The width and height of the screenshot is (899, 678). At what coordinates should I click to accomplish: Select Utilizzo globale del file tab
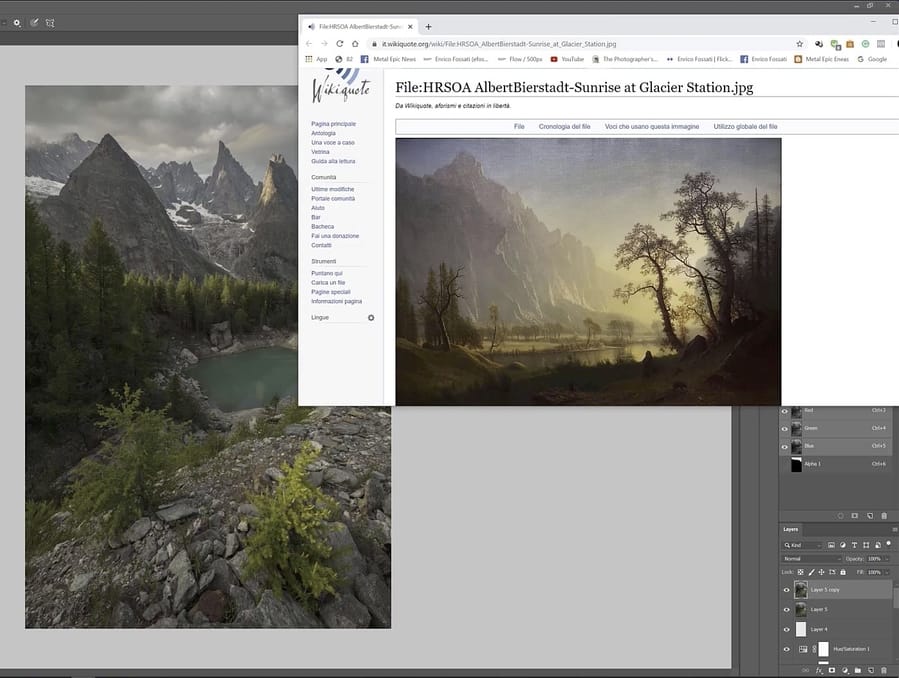click(x=745, y=127)
